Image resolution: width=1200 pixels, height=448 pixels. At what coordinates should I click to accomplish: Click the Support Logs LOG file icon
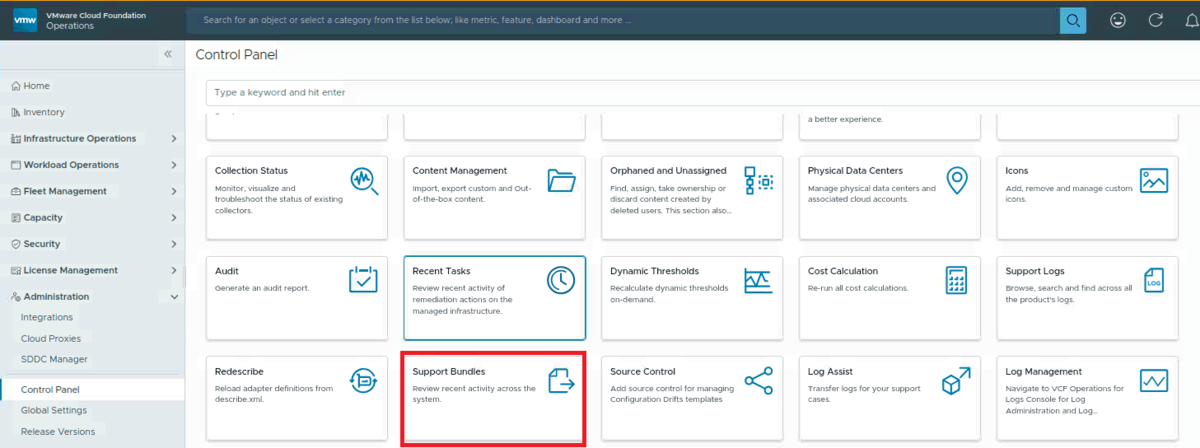(1154, 280)
